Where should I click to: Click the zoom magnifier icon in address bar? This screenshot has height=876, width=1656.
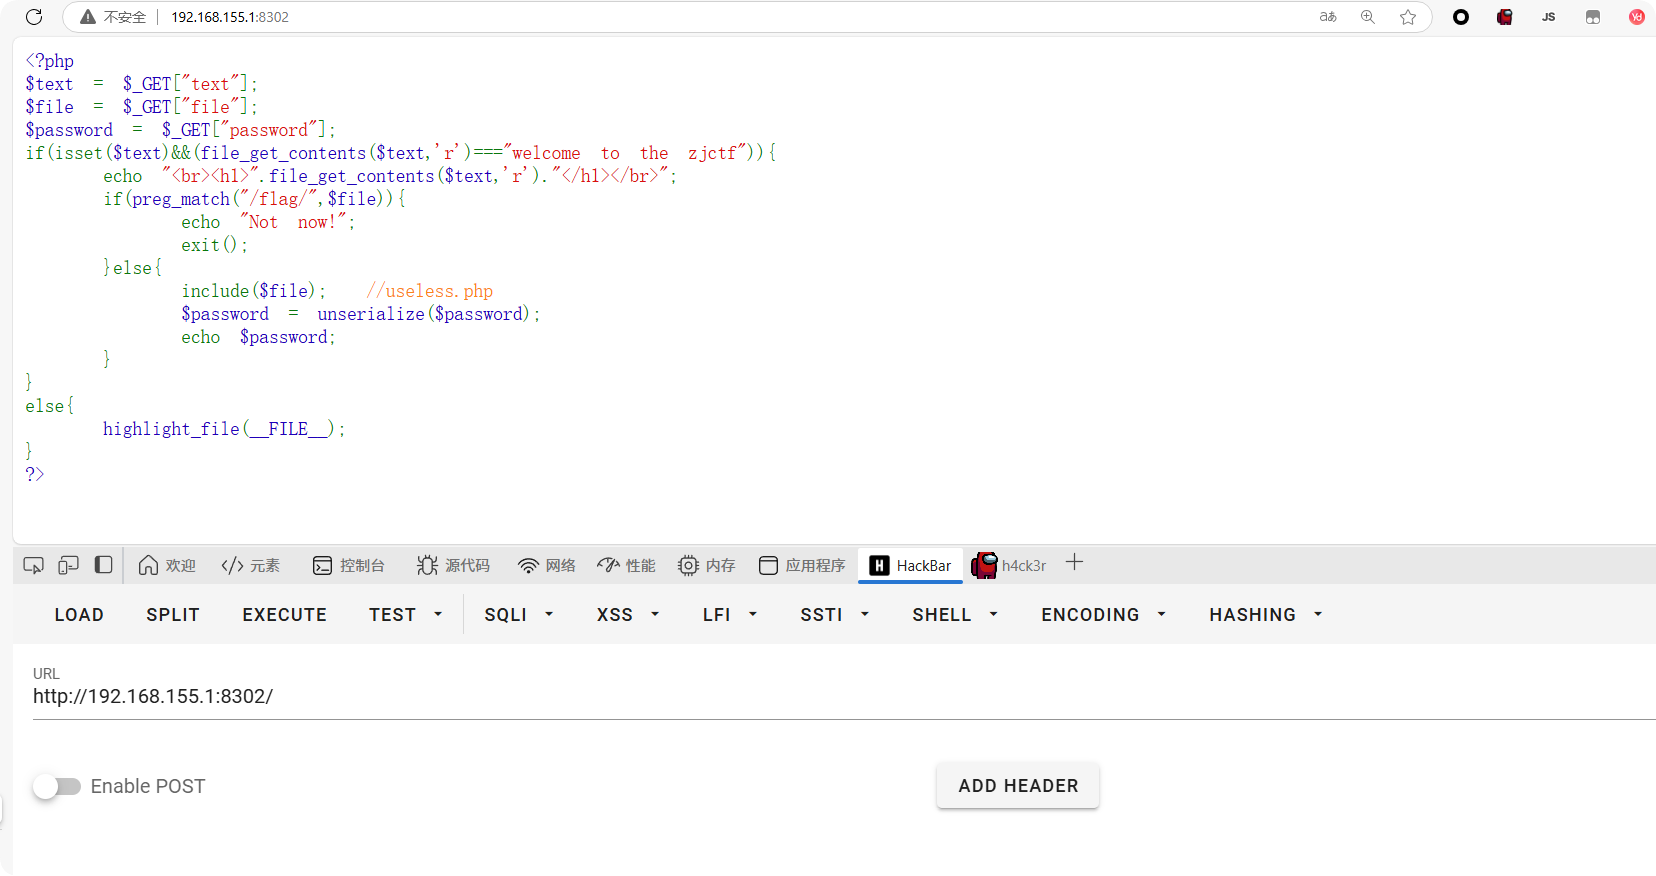[1368, 17]
